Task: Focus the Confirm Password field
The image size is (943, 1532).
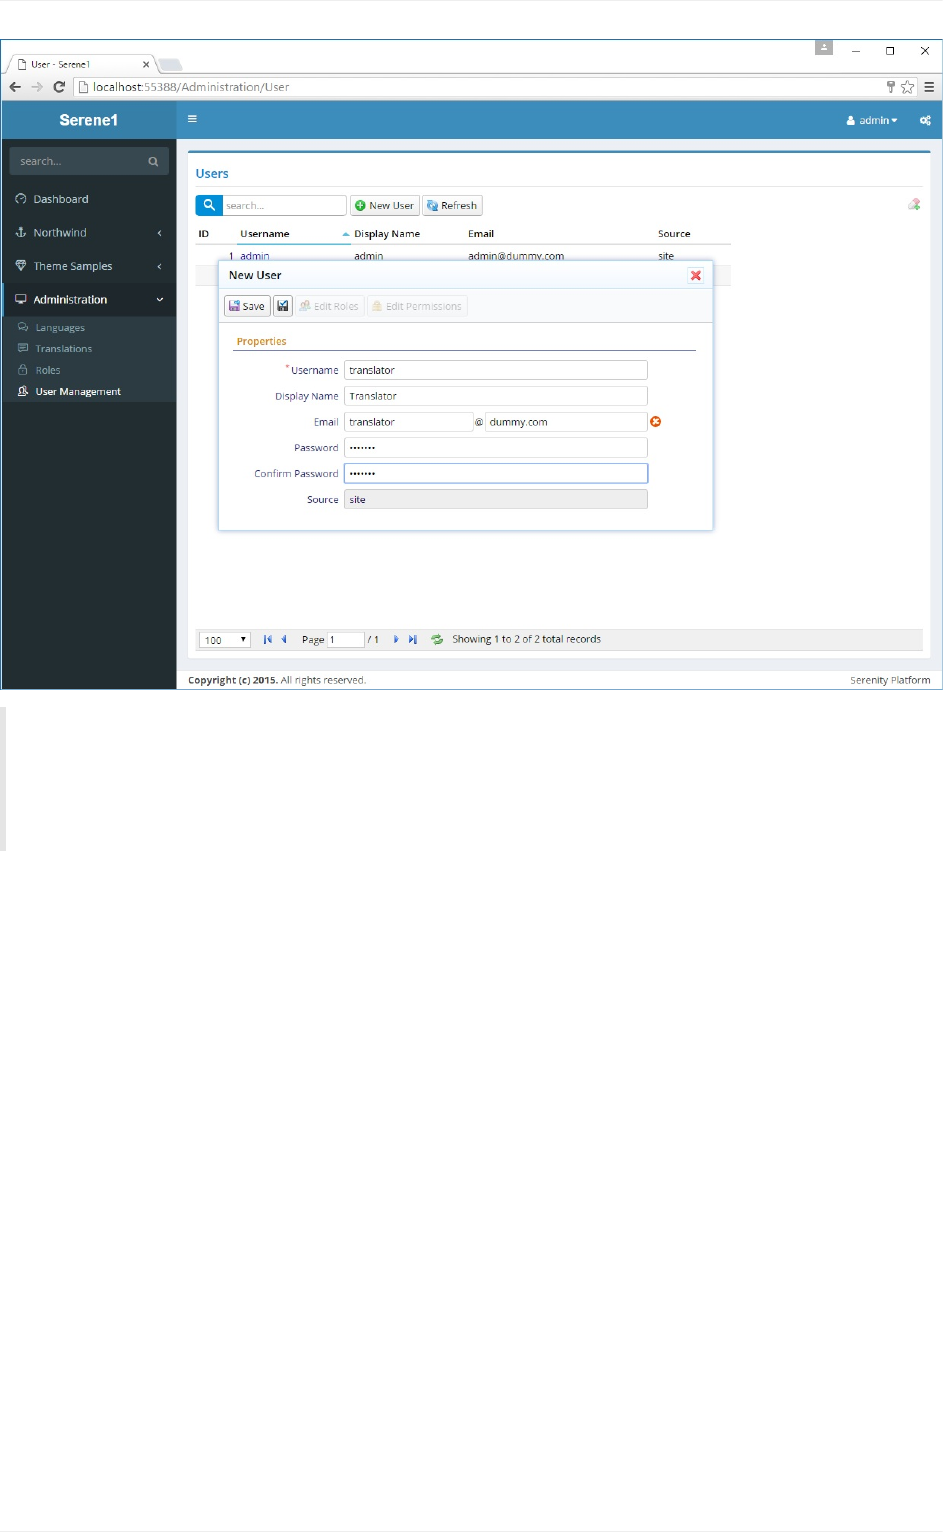Action: point(496,474)
